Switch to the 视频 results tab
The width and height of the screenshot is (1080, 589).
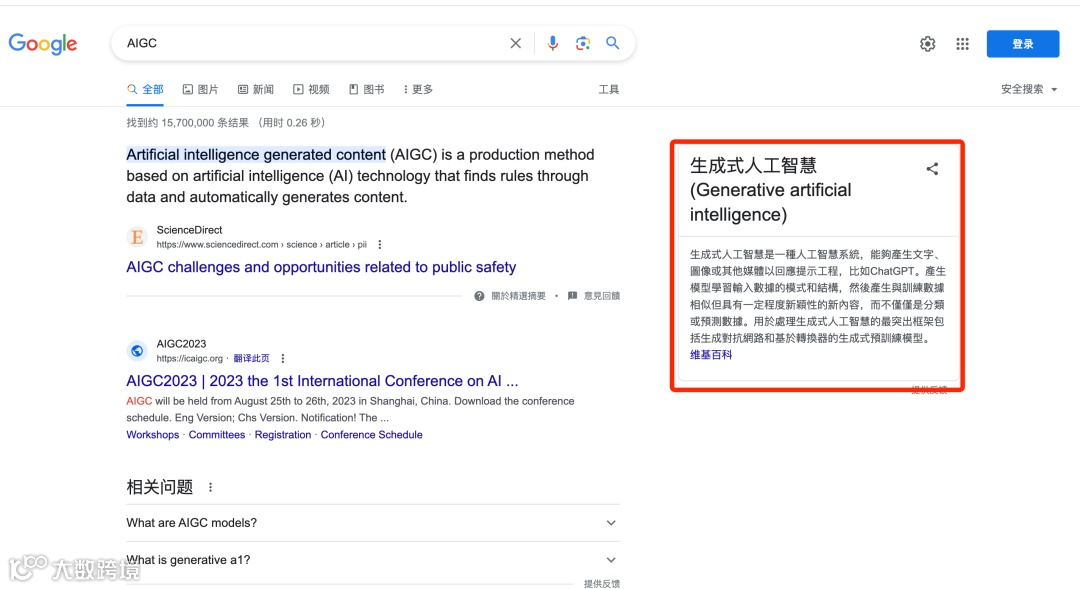[x=311, y=89]
